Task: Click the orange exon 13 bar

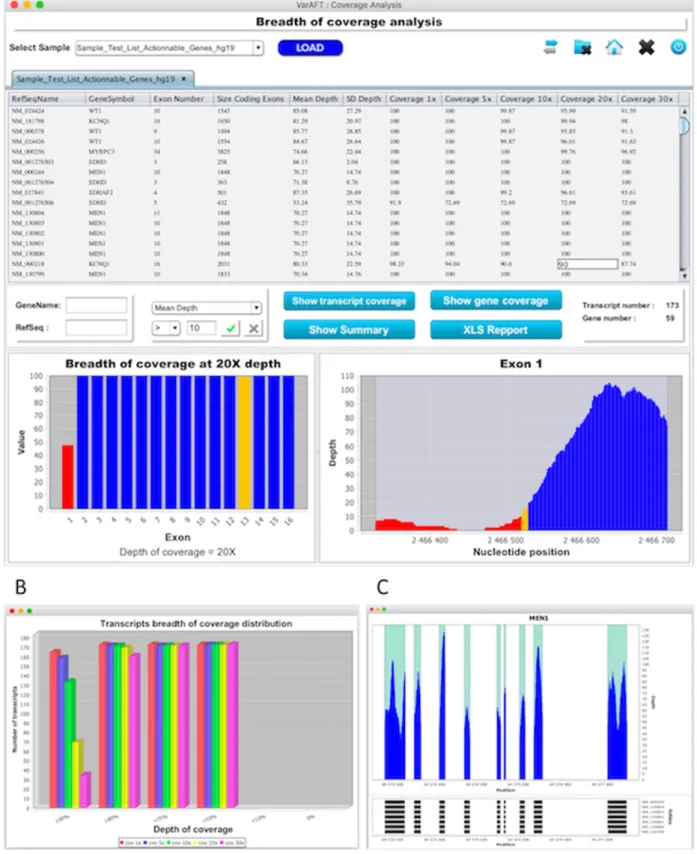Action: click(244, 442)
